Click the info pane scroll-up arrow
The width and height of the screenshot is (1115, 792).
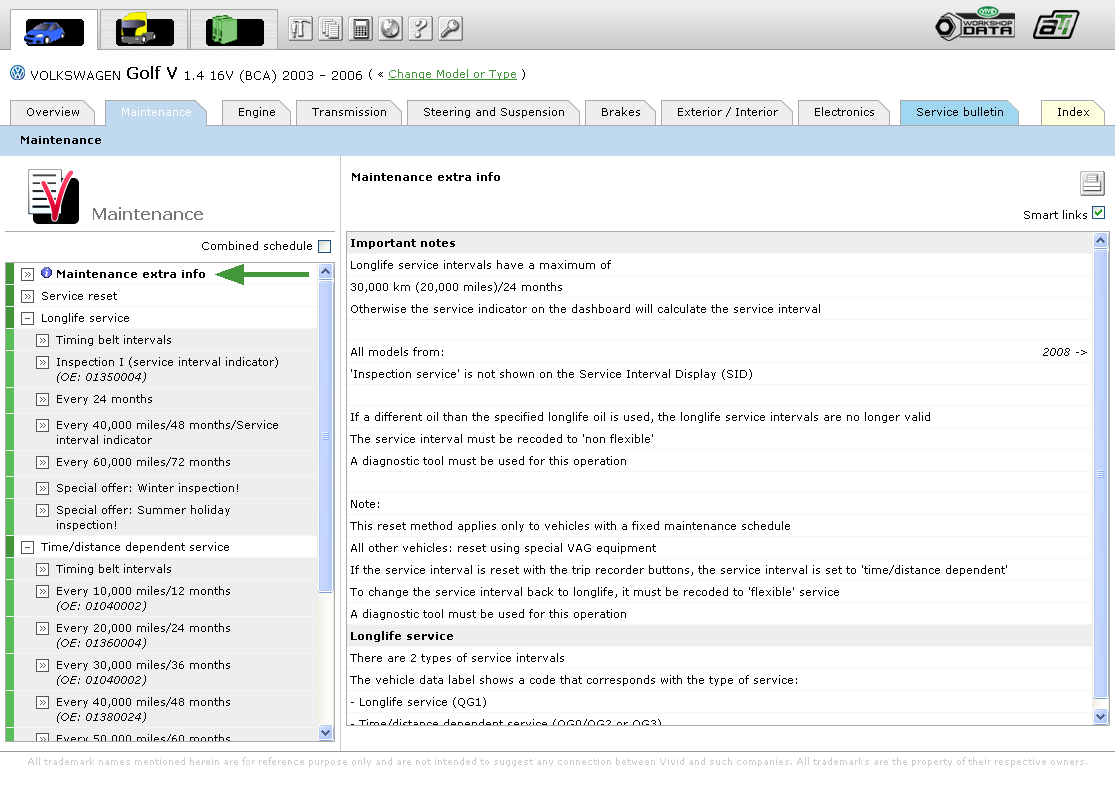[x=1100, y=240]
